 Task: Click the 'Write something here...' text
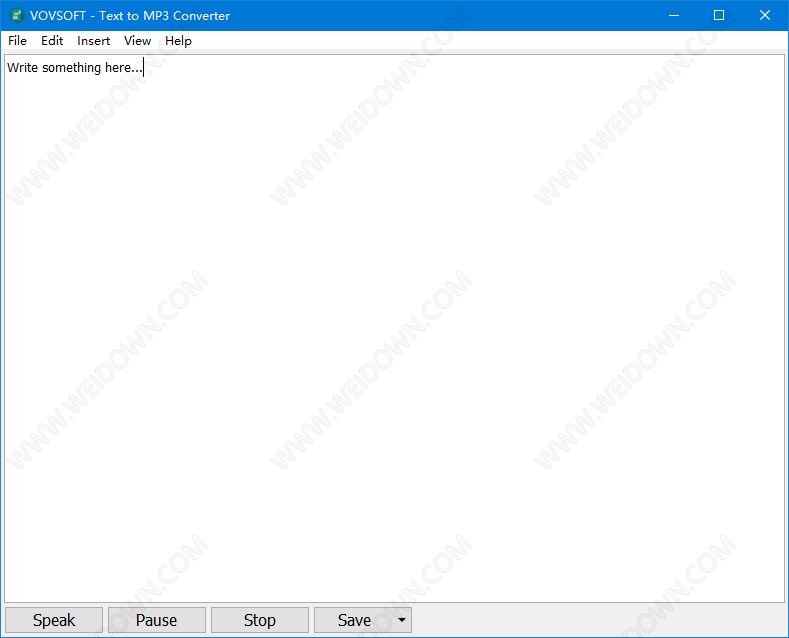pos(75,67)
